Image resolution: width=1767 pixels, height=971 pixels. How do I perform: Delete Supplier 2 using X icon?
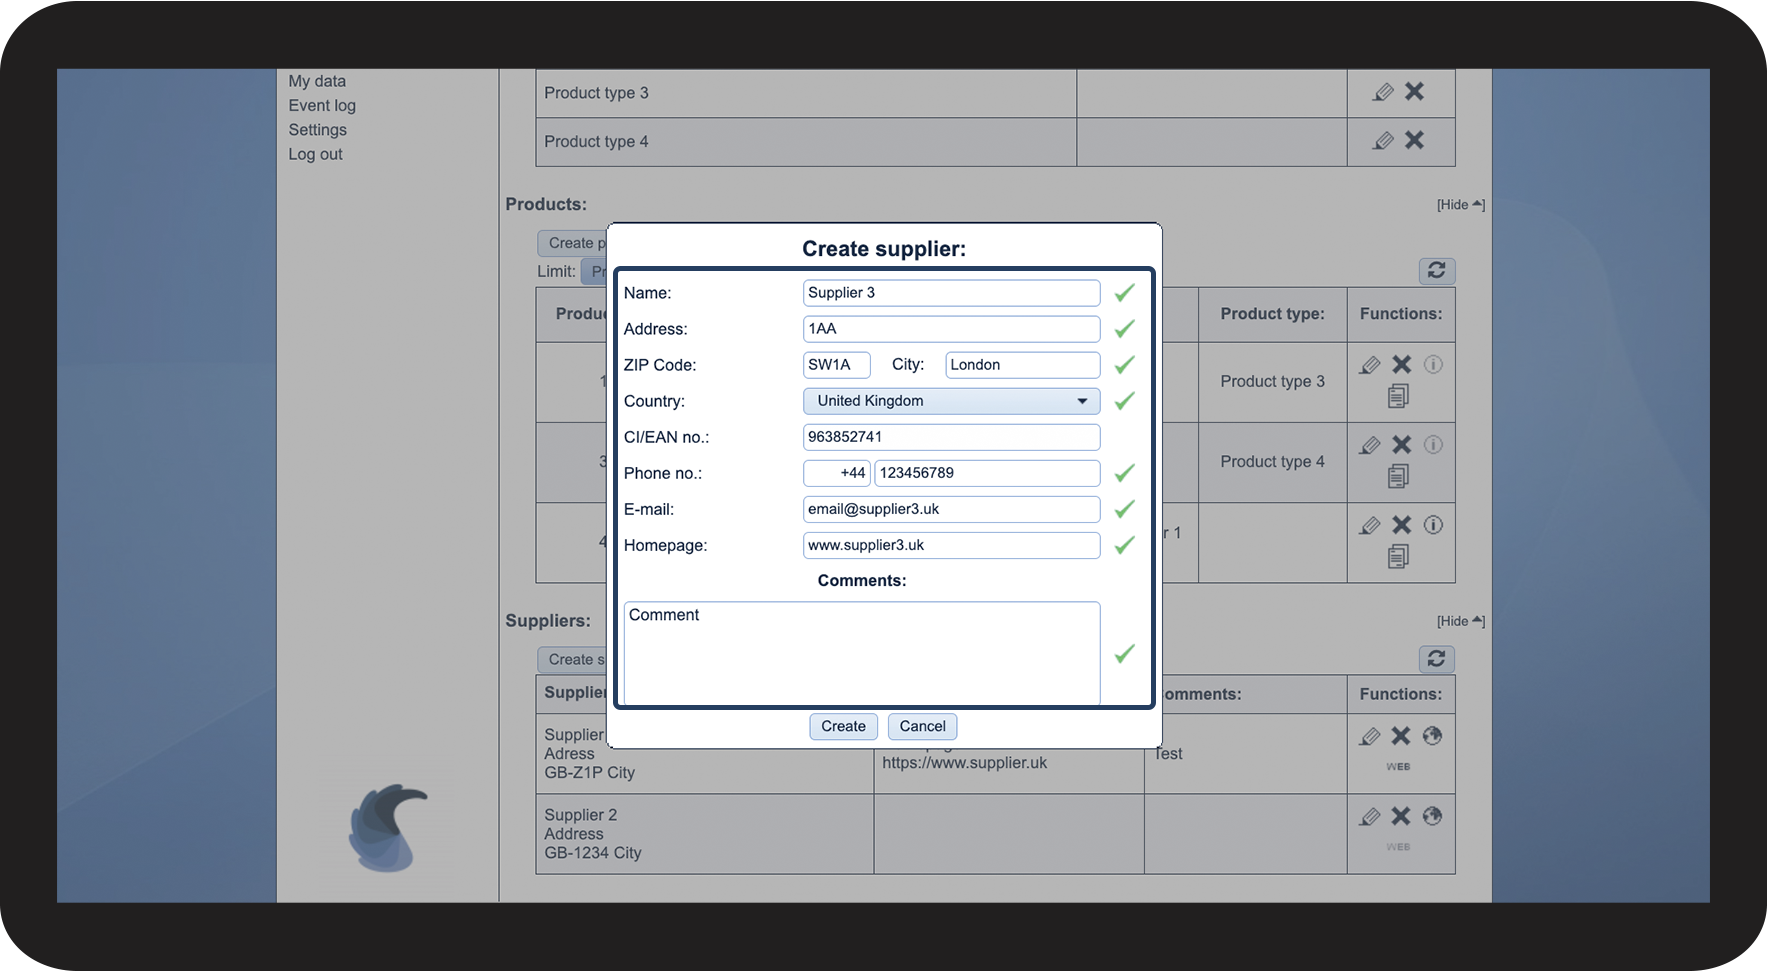point(1401,816)
